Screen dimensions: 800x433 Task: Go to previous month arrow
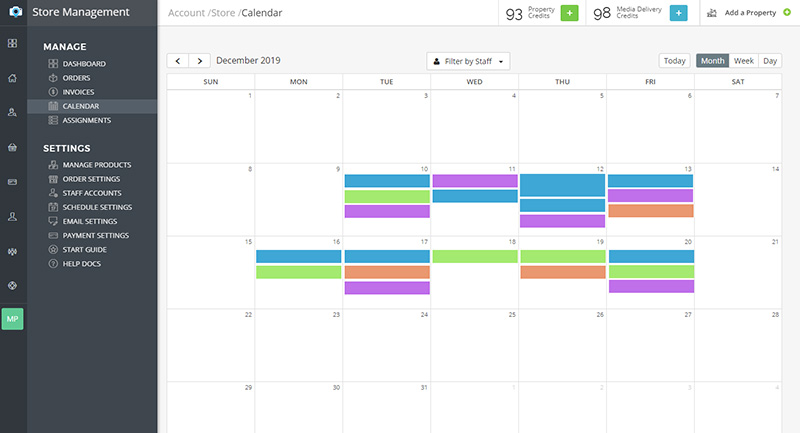pos(177,61)
